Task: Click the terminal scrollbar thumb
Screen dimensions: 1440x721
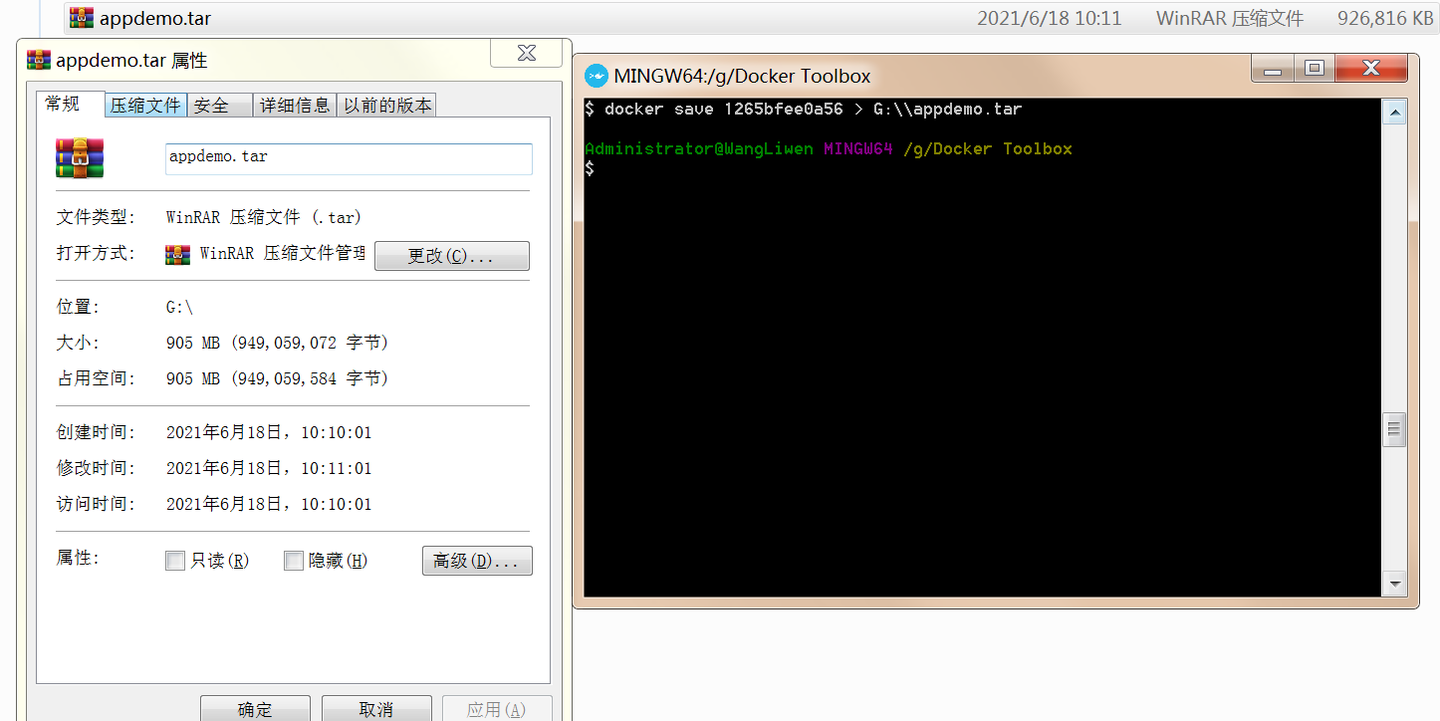Action: pos(1395,430)
